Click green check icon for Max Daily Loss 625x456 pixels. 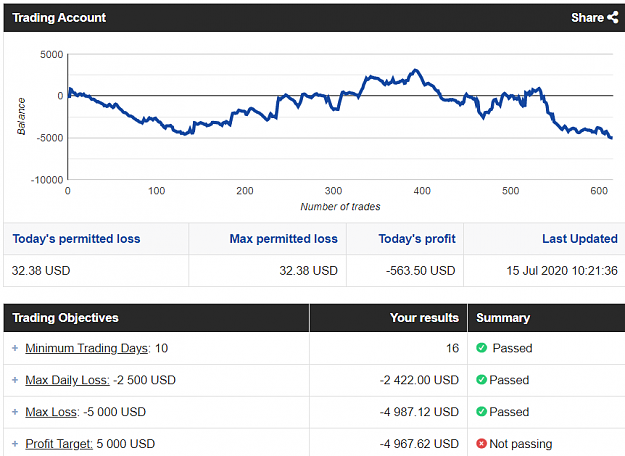coord(482,379)
